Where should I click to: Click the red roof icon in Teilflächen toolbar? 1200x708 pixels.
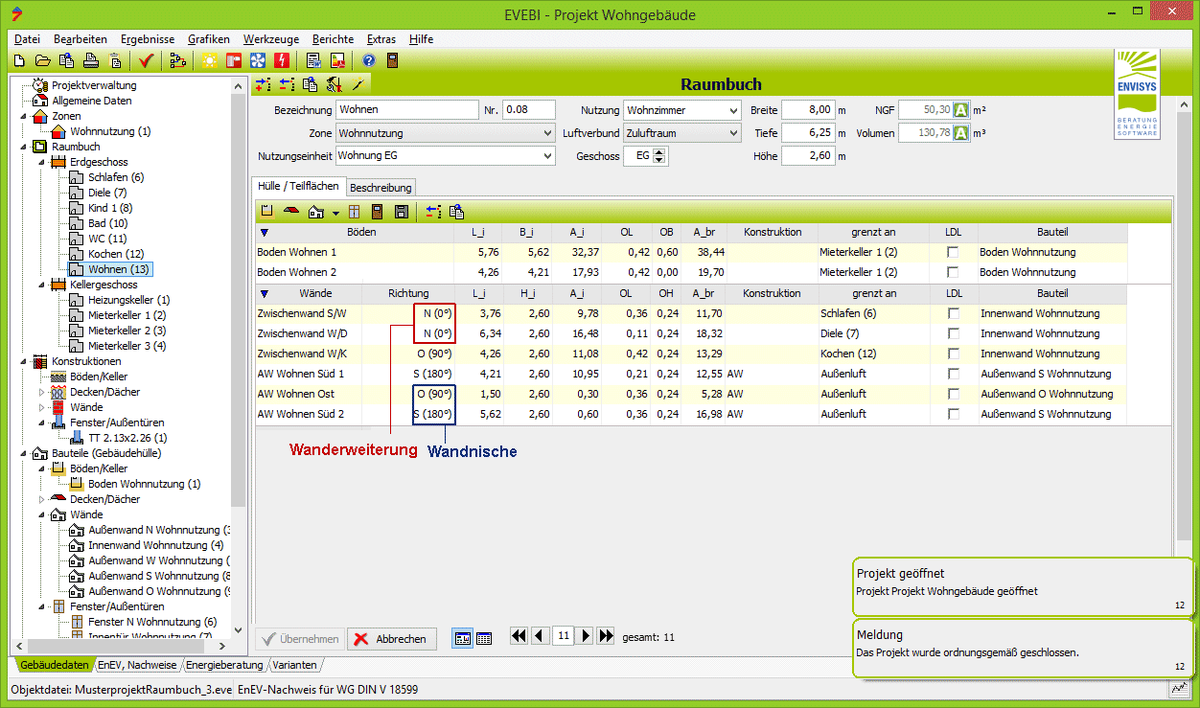click(x=290, y=212)
